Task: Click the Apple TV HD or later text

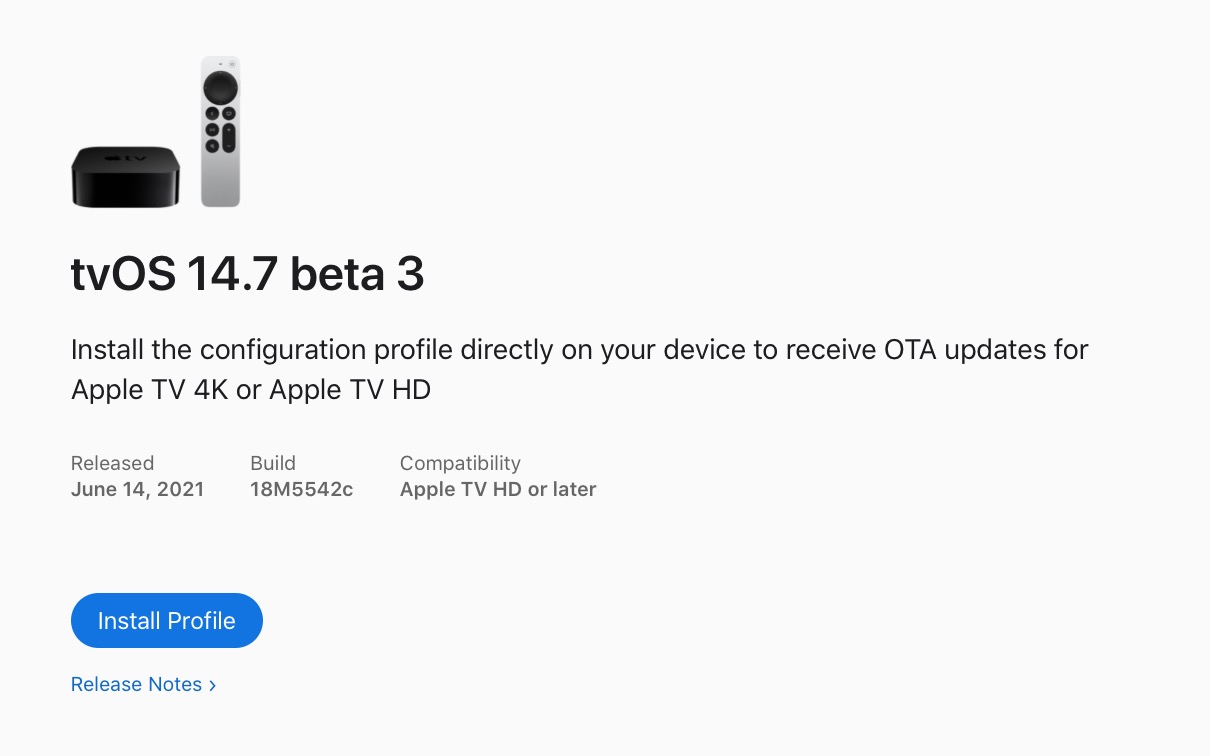Action: coord(498,489)
